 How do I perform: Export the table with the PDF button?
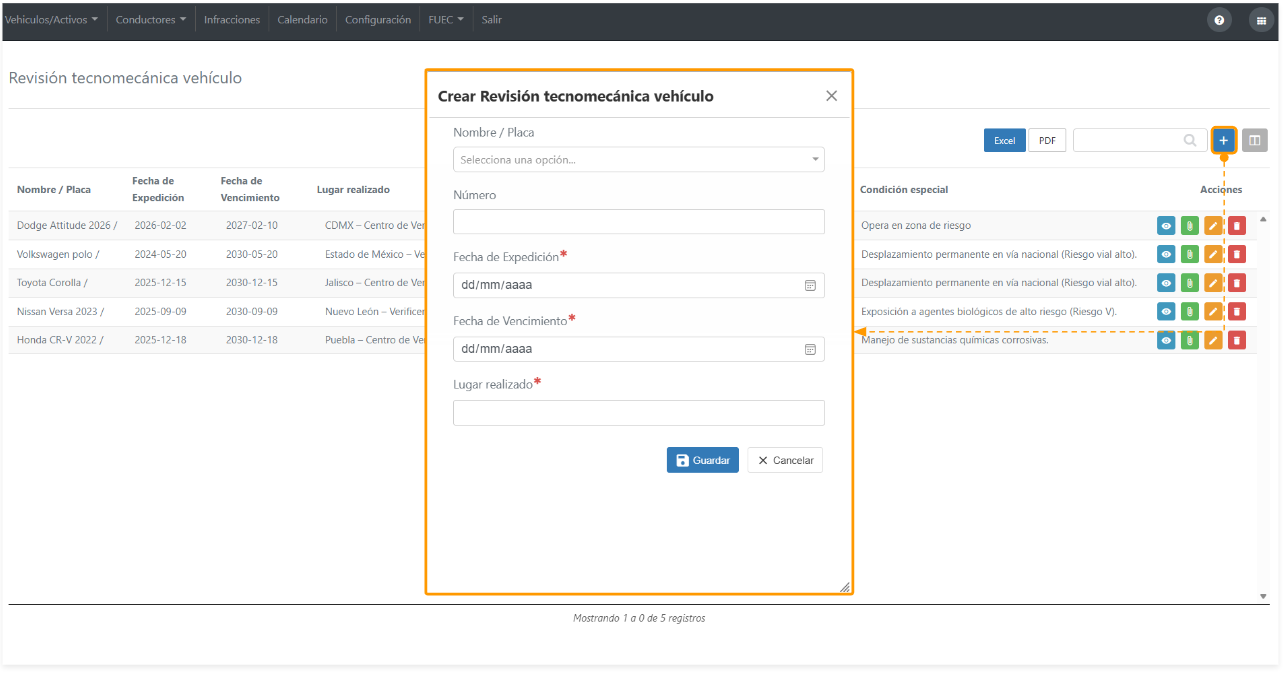(x=1047, y=141)
